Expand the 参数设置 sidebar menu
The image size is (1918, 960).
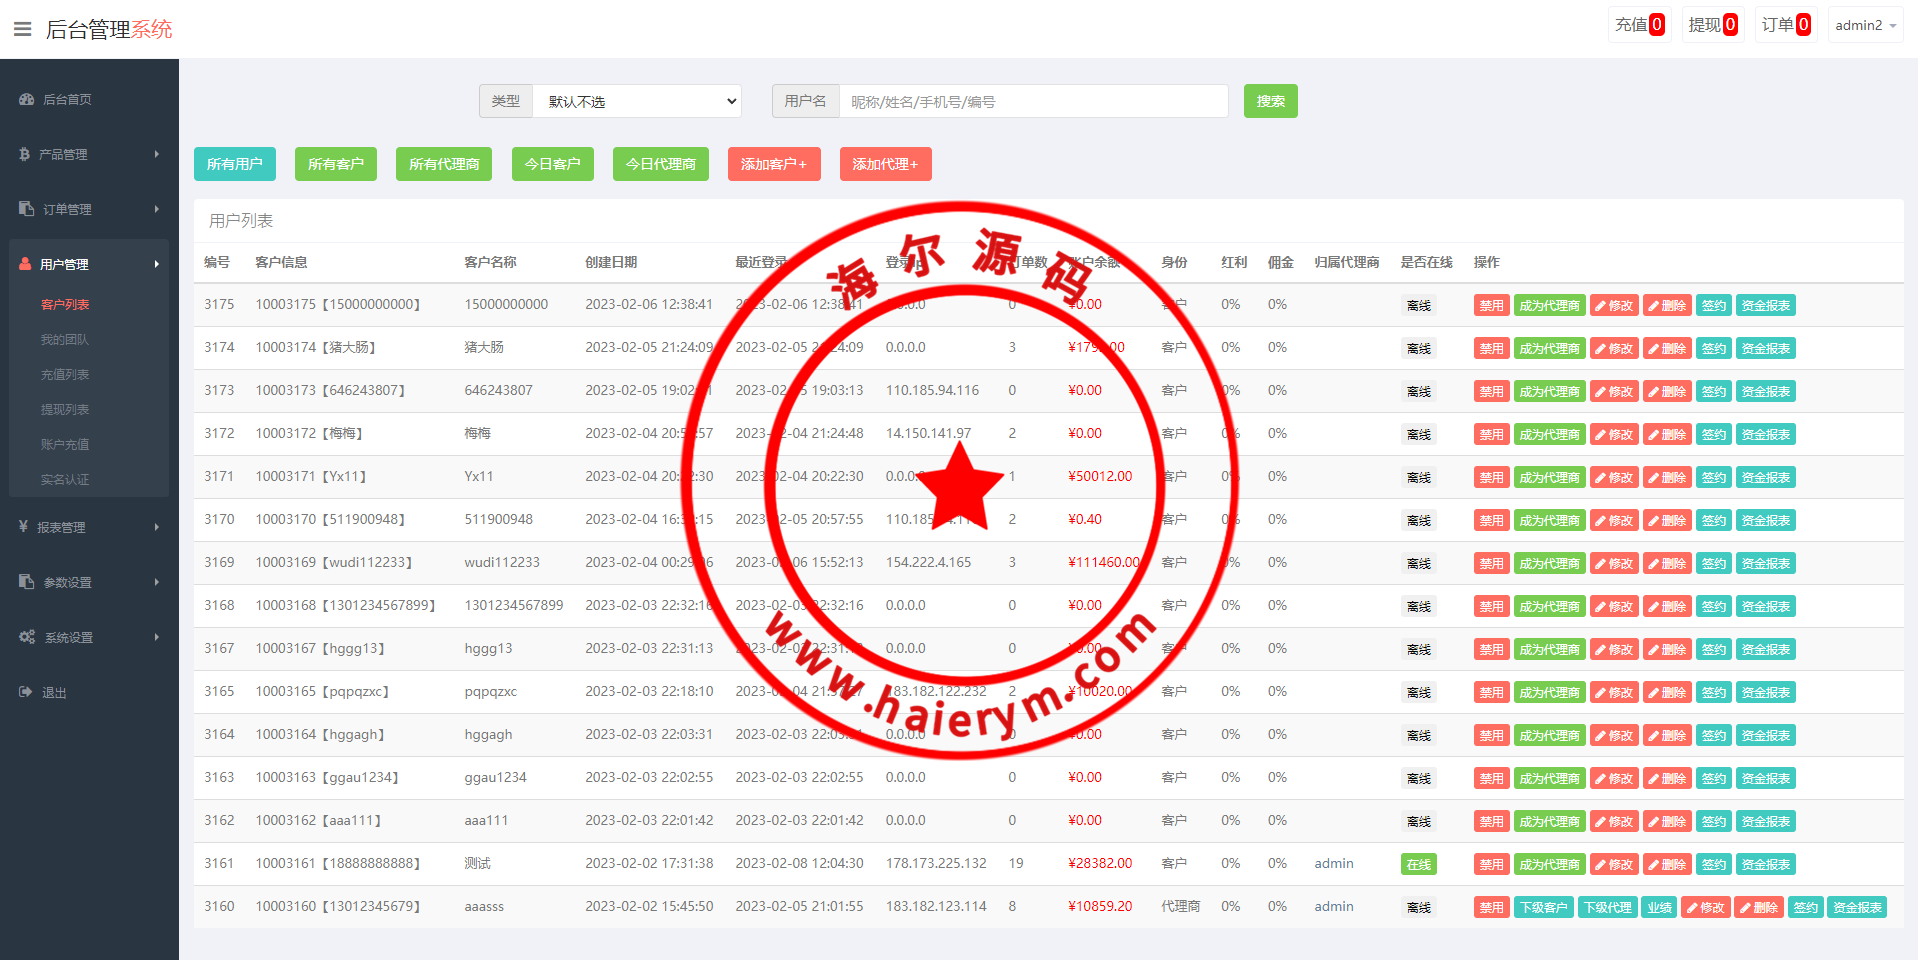89,582
